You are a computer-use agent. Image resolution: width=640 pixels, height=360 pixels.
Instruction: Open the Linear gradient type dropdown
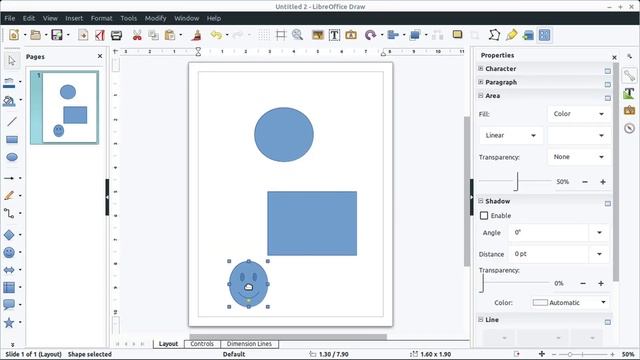point(511,136)
